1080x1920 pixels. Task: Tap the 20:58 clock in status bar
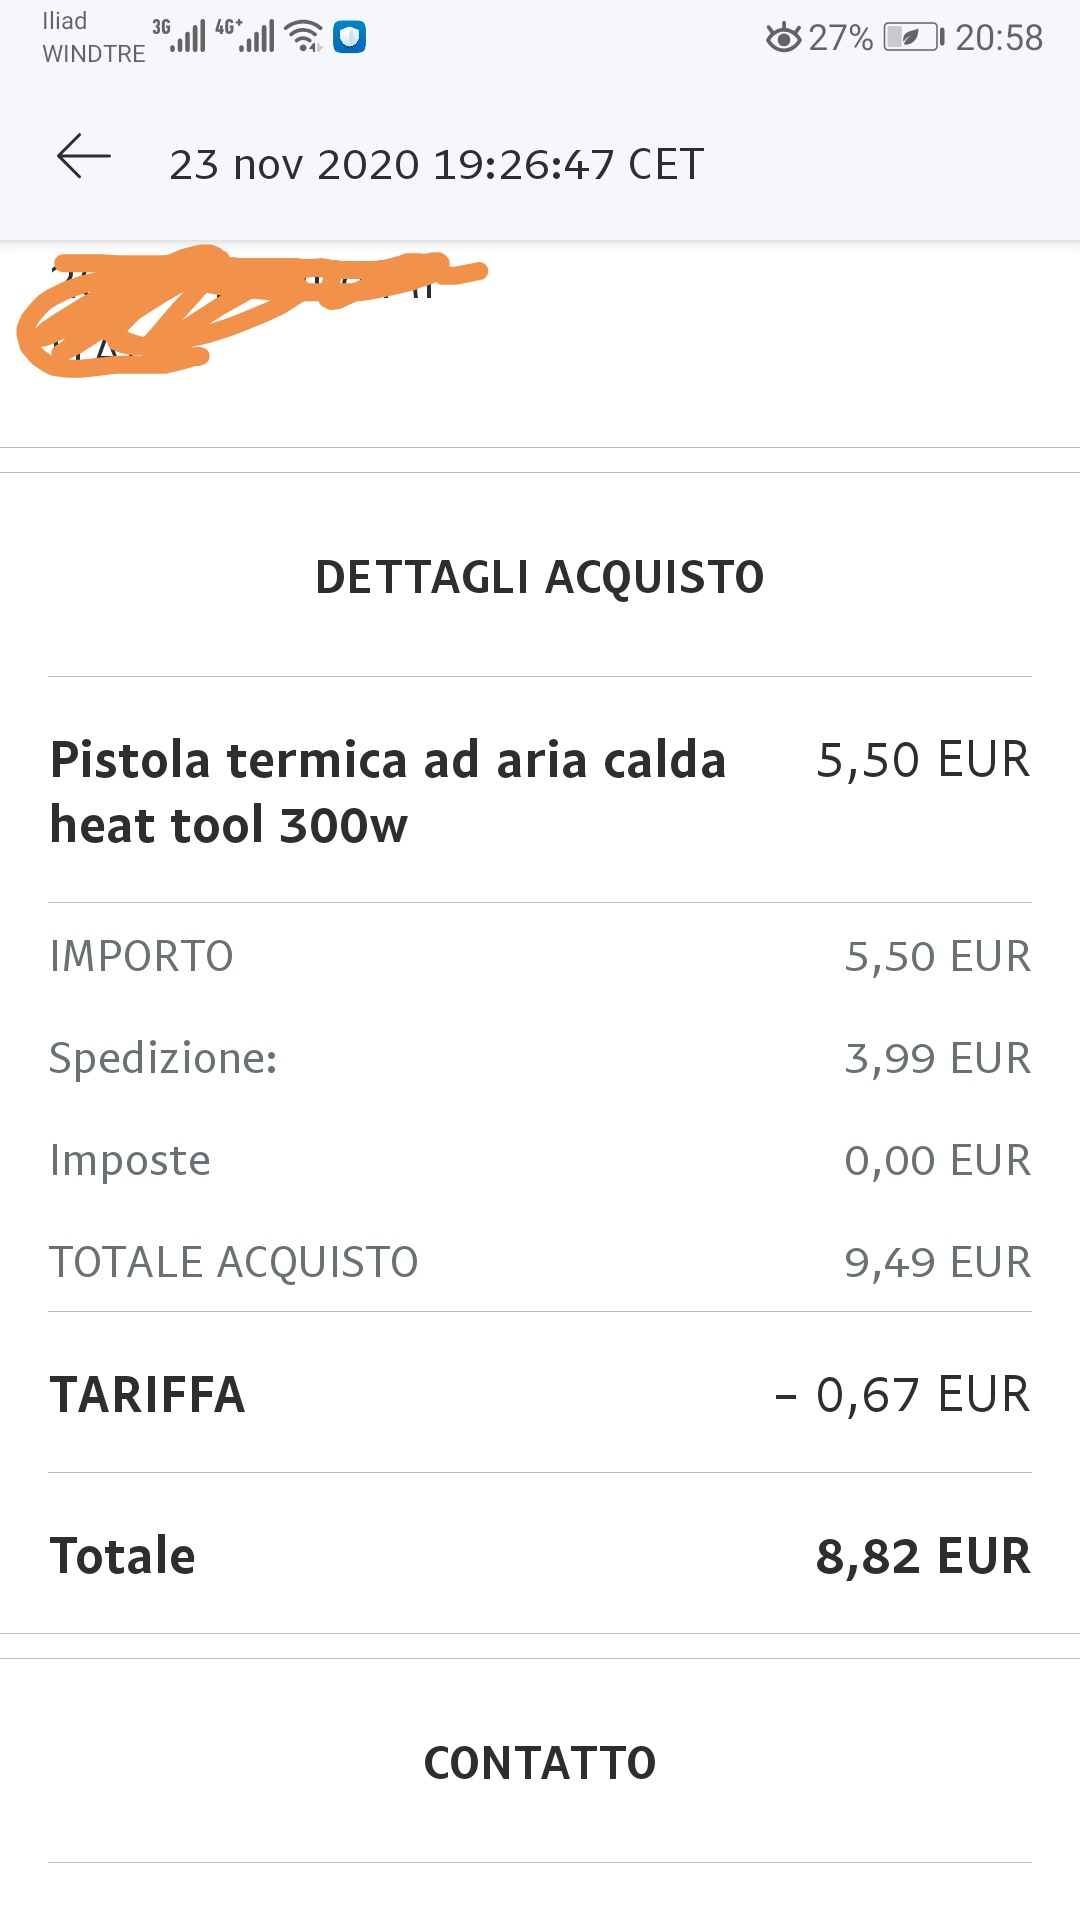[999, 38]
